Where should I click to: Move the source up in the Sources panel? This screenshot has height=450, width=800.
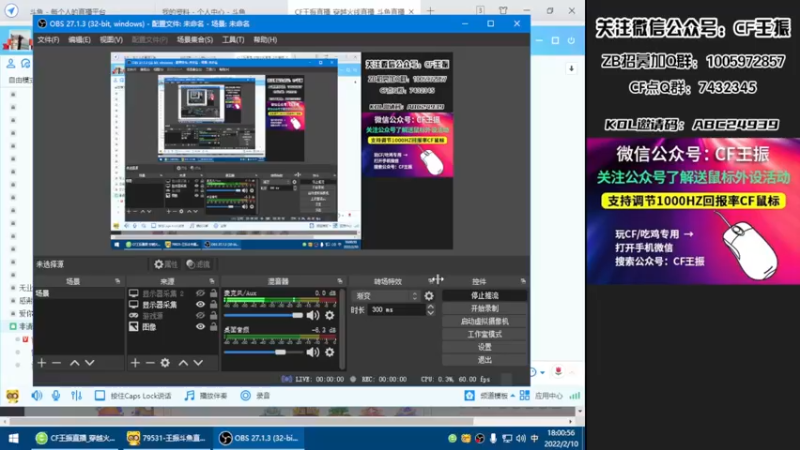[x=183, y=363]
